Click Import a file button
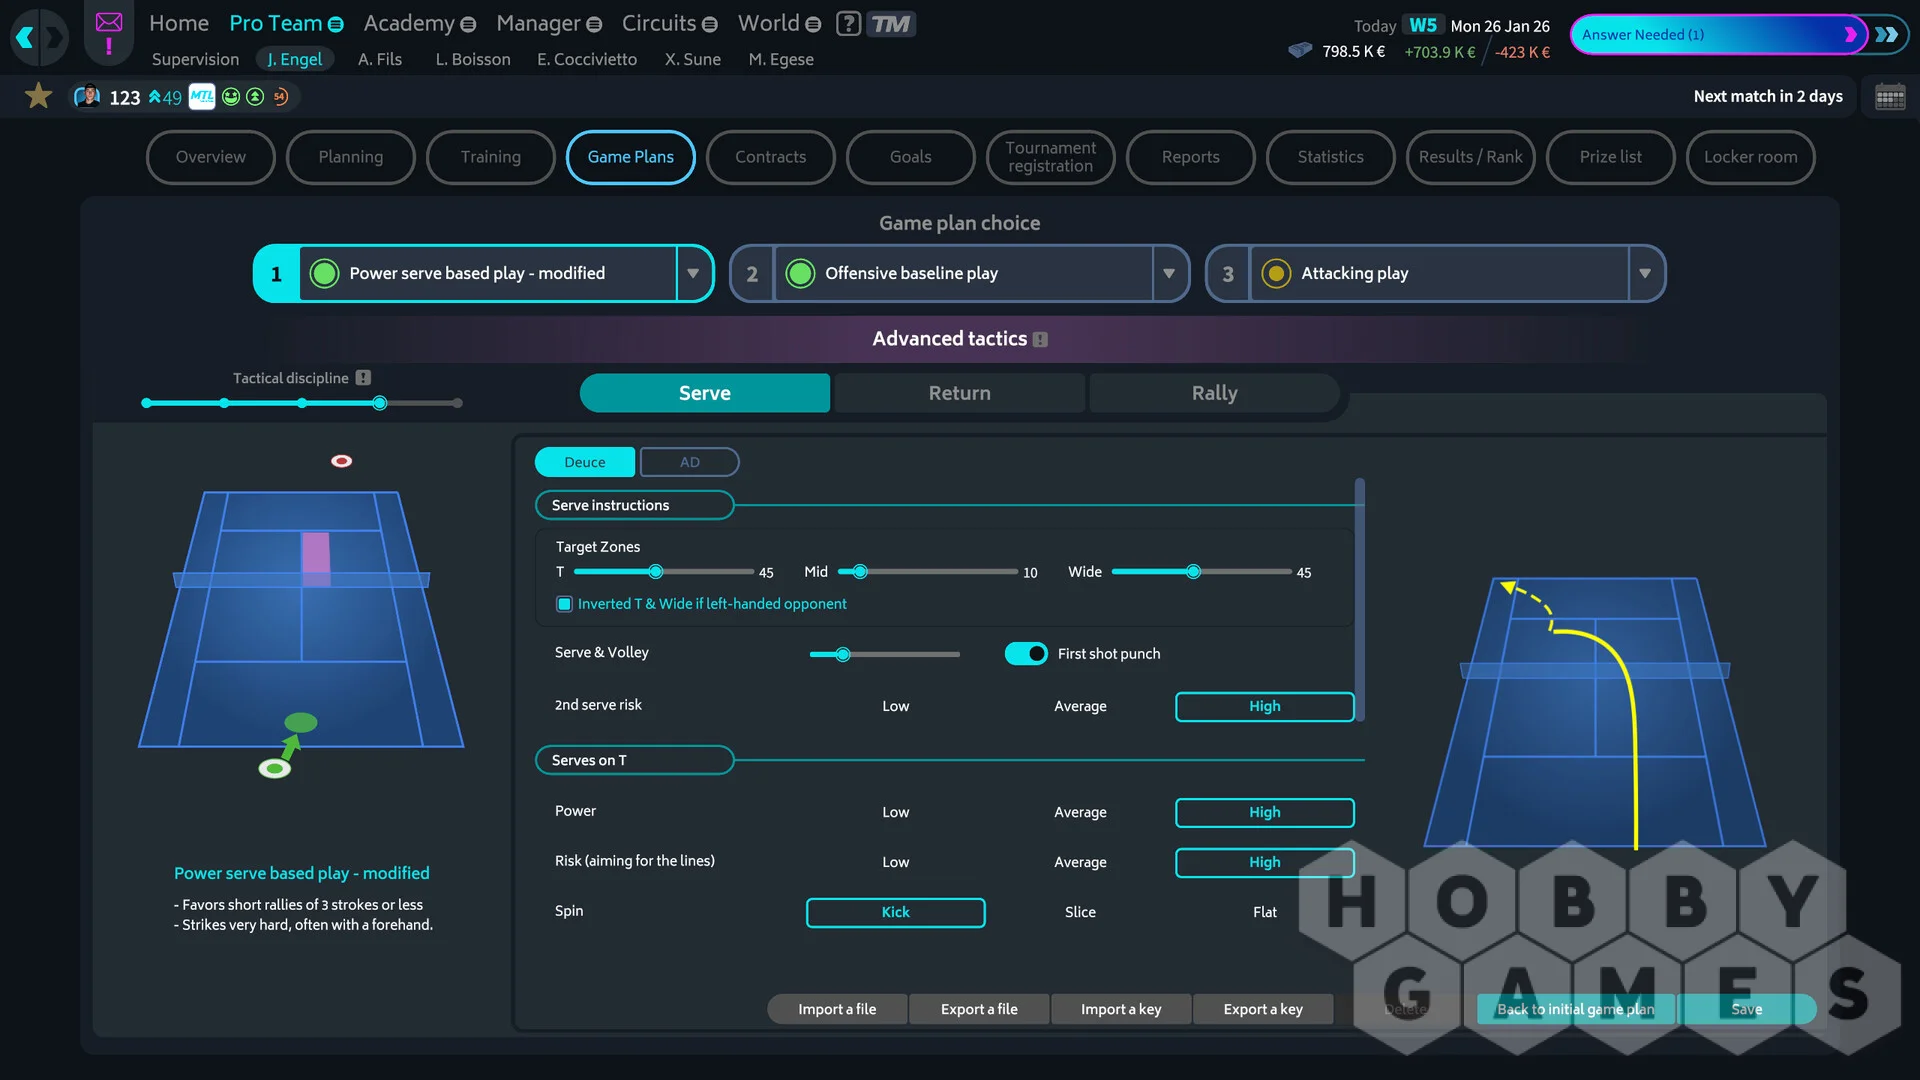 coord(837,1009)
